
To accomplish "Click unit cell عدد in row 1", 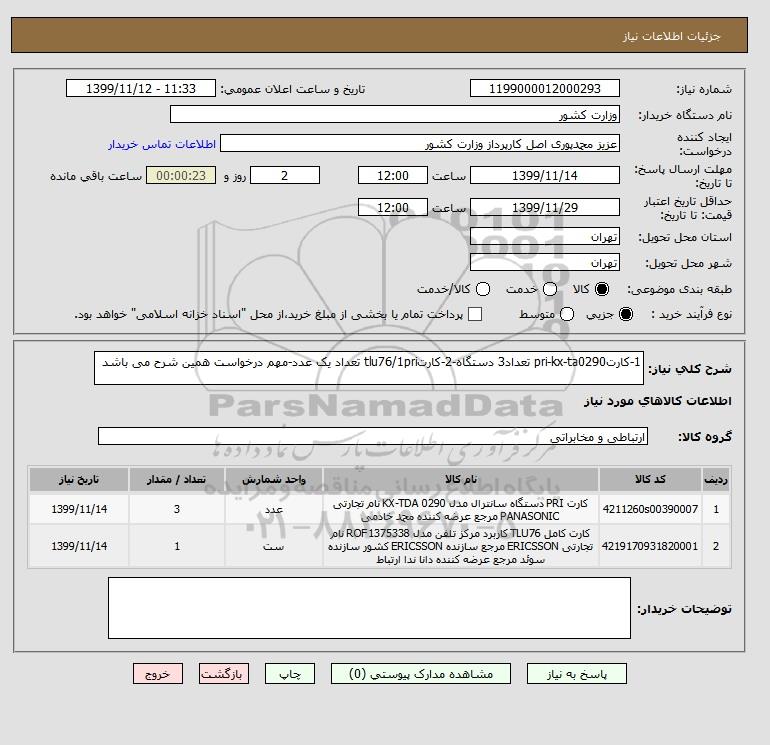I will click(x=274, y=509).
